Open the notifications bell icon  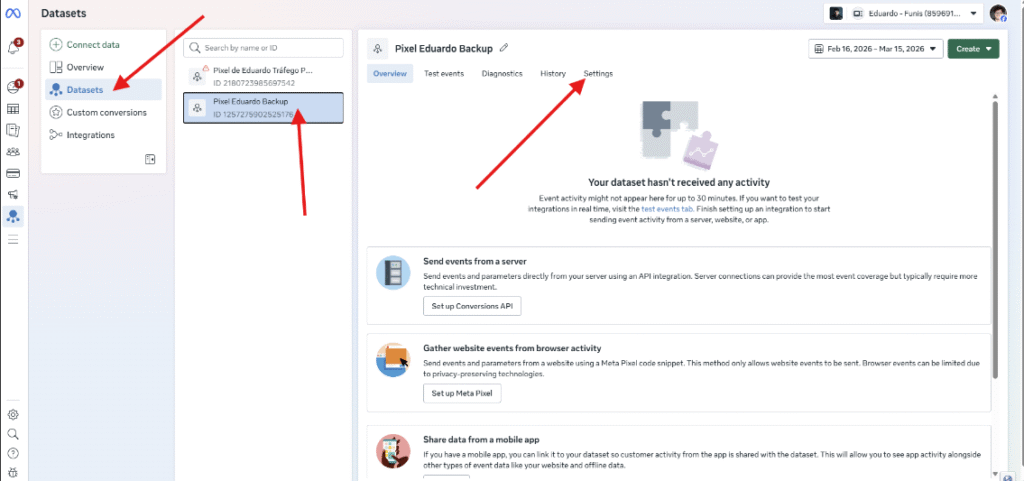point(14,47)
